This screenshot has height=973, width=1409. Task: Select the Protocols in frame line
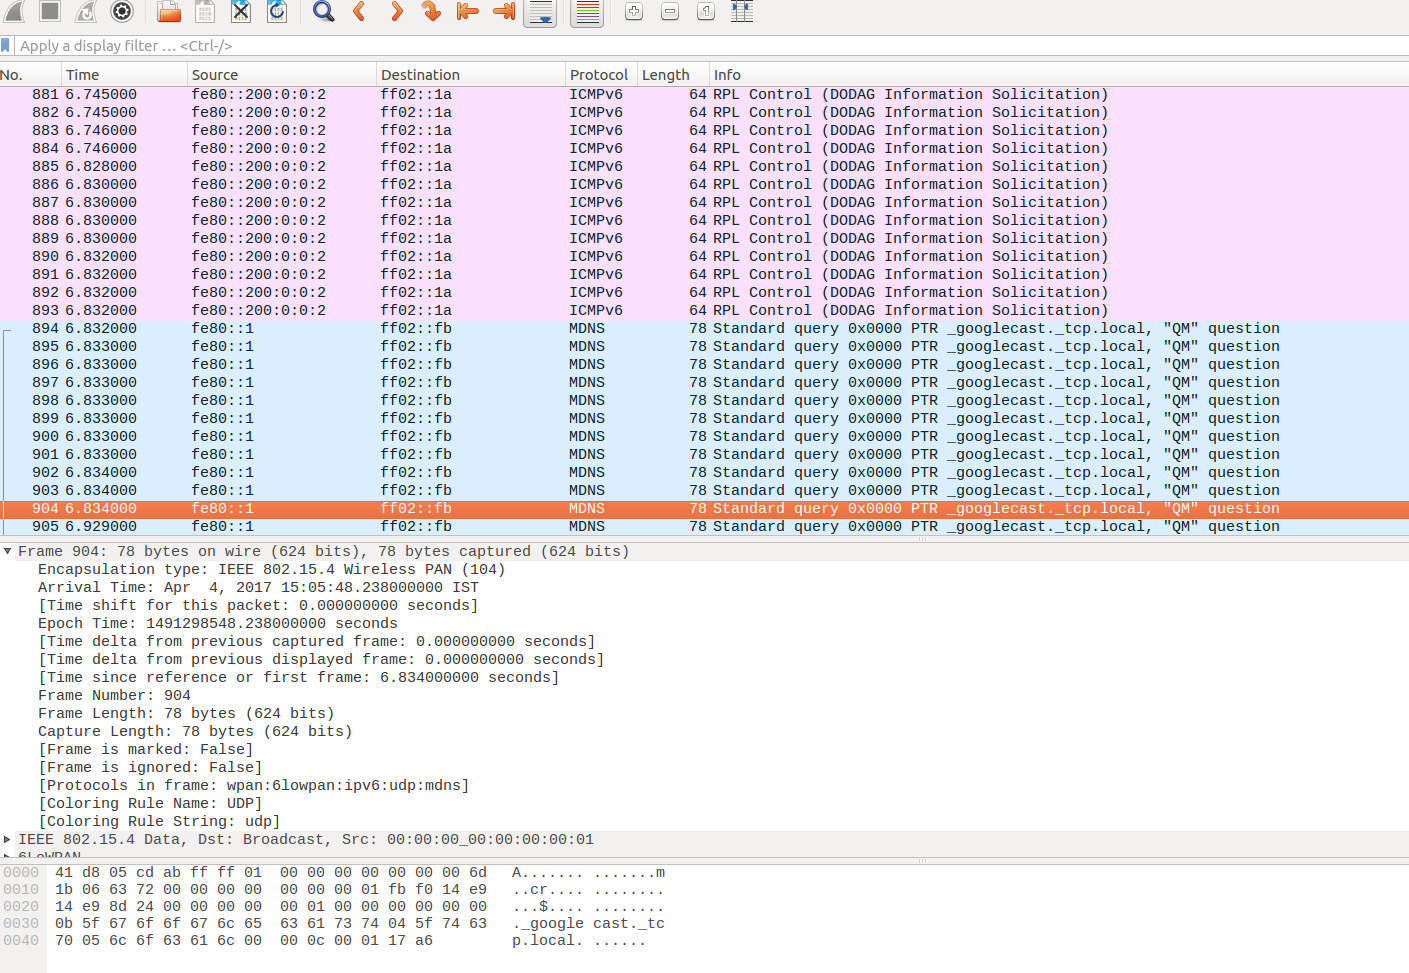click(254, 786)
